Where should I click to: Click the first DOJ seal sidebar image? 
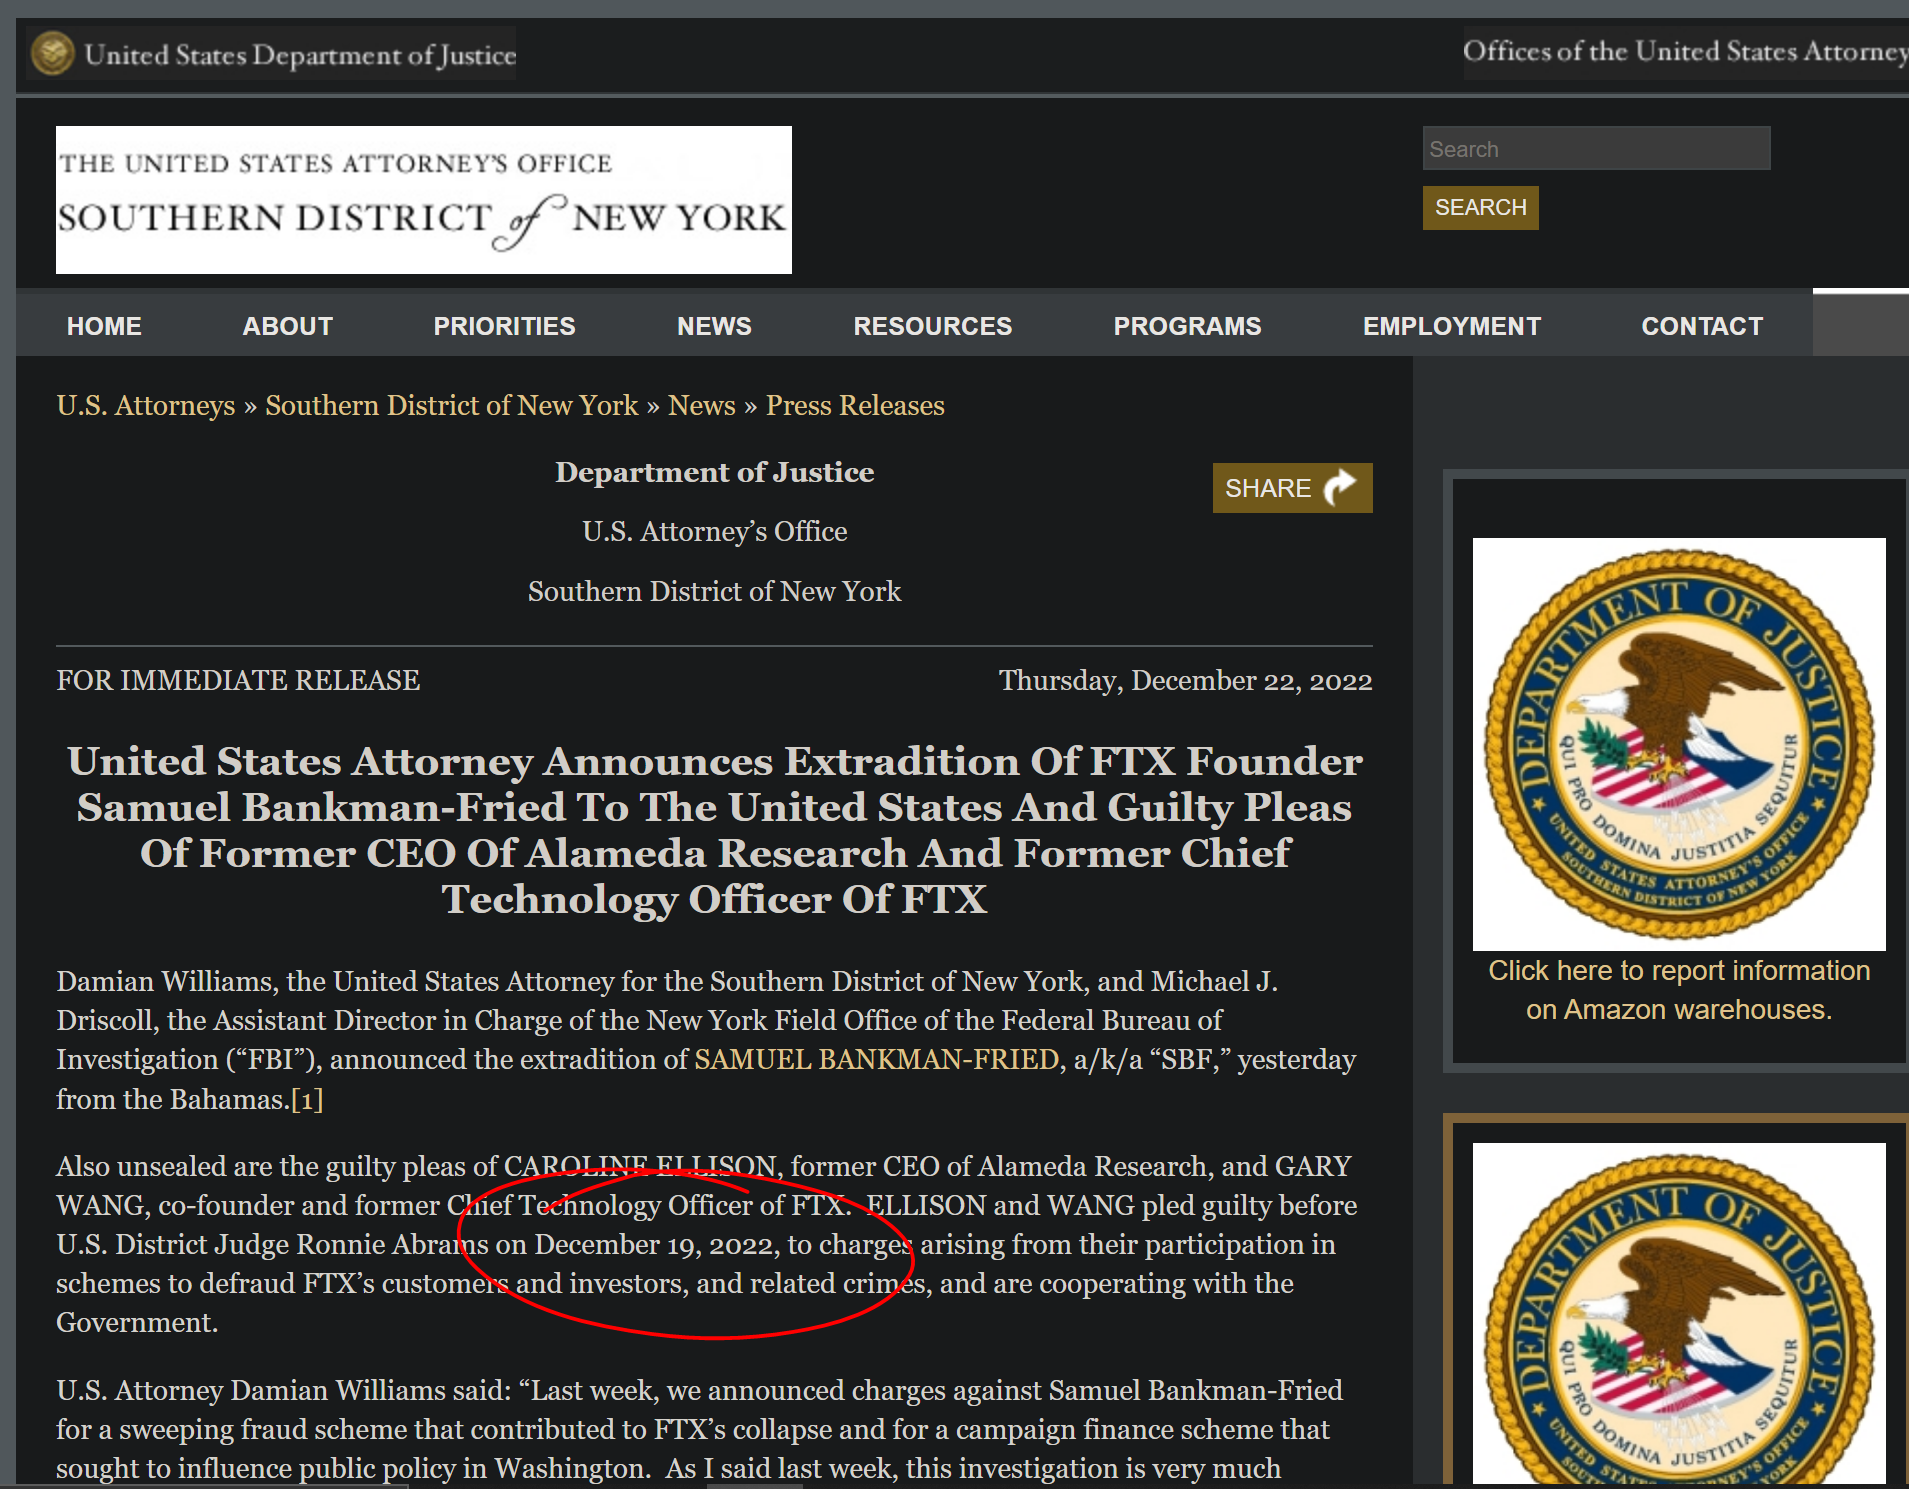[x=1678, y=744]
